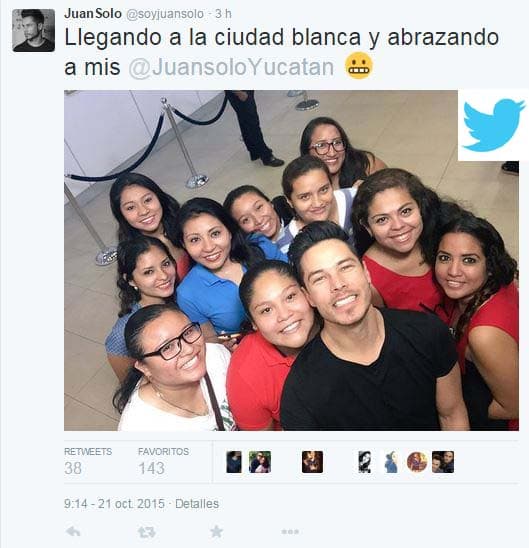Open circular round favoriter avatar
529x548 pixels.
(417, 462)
